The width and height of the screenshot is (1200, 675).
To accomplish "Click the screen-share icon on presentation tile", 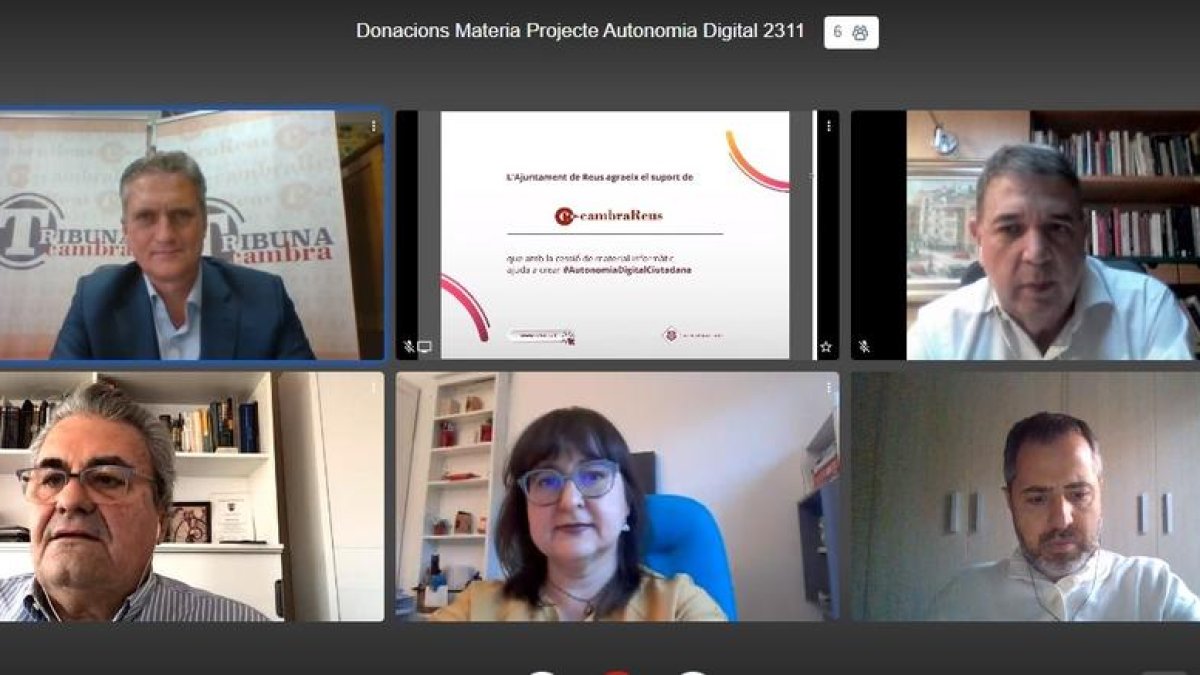I will tap(425, 347).
